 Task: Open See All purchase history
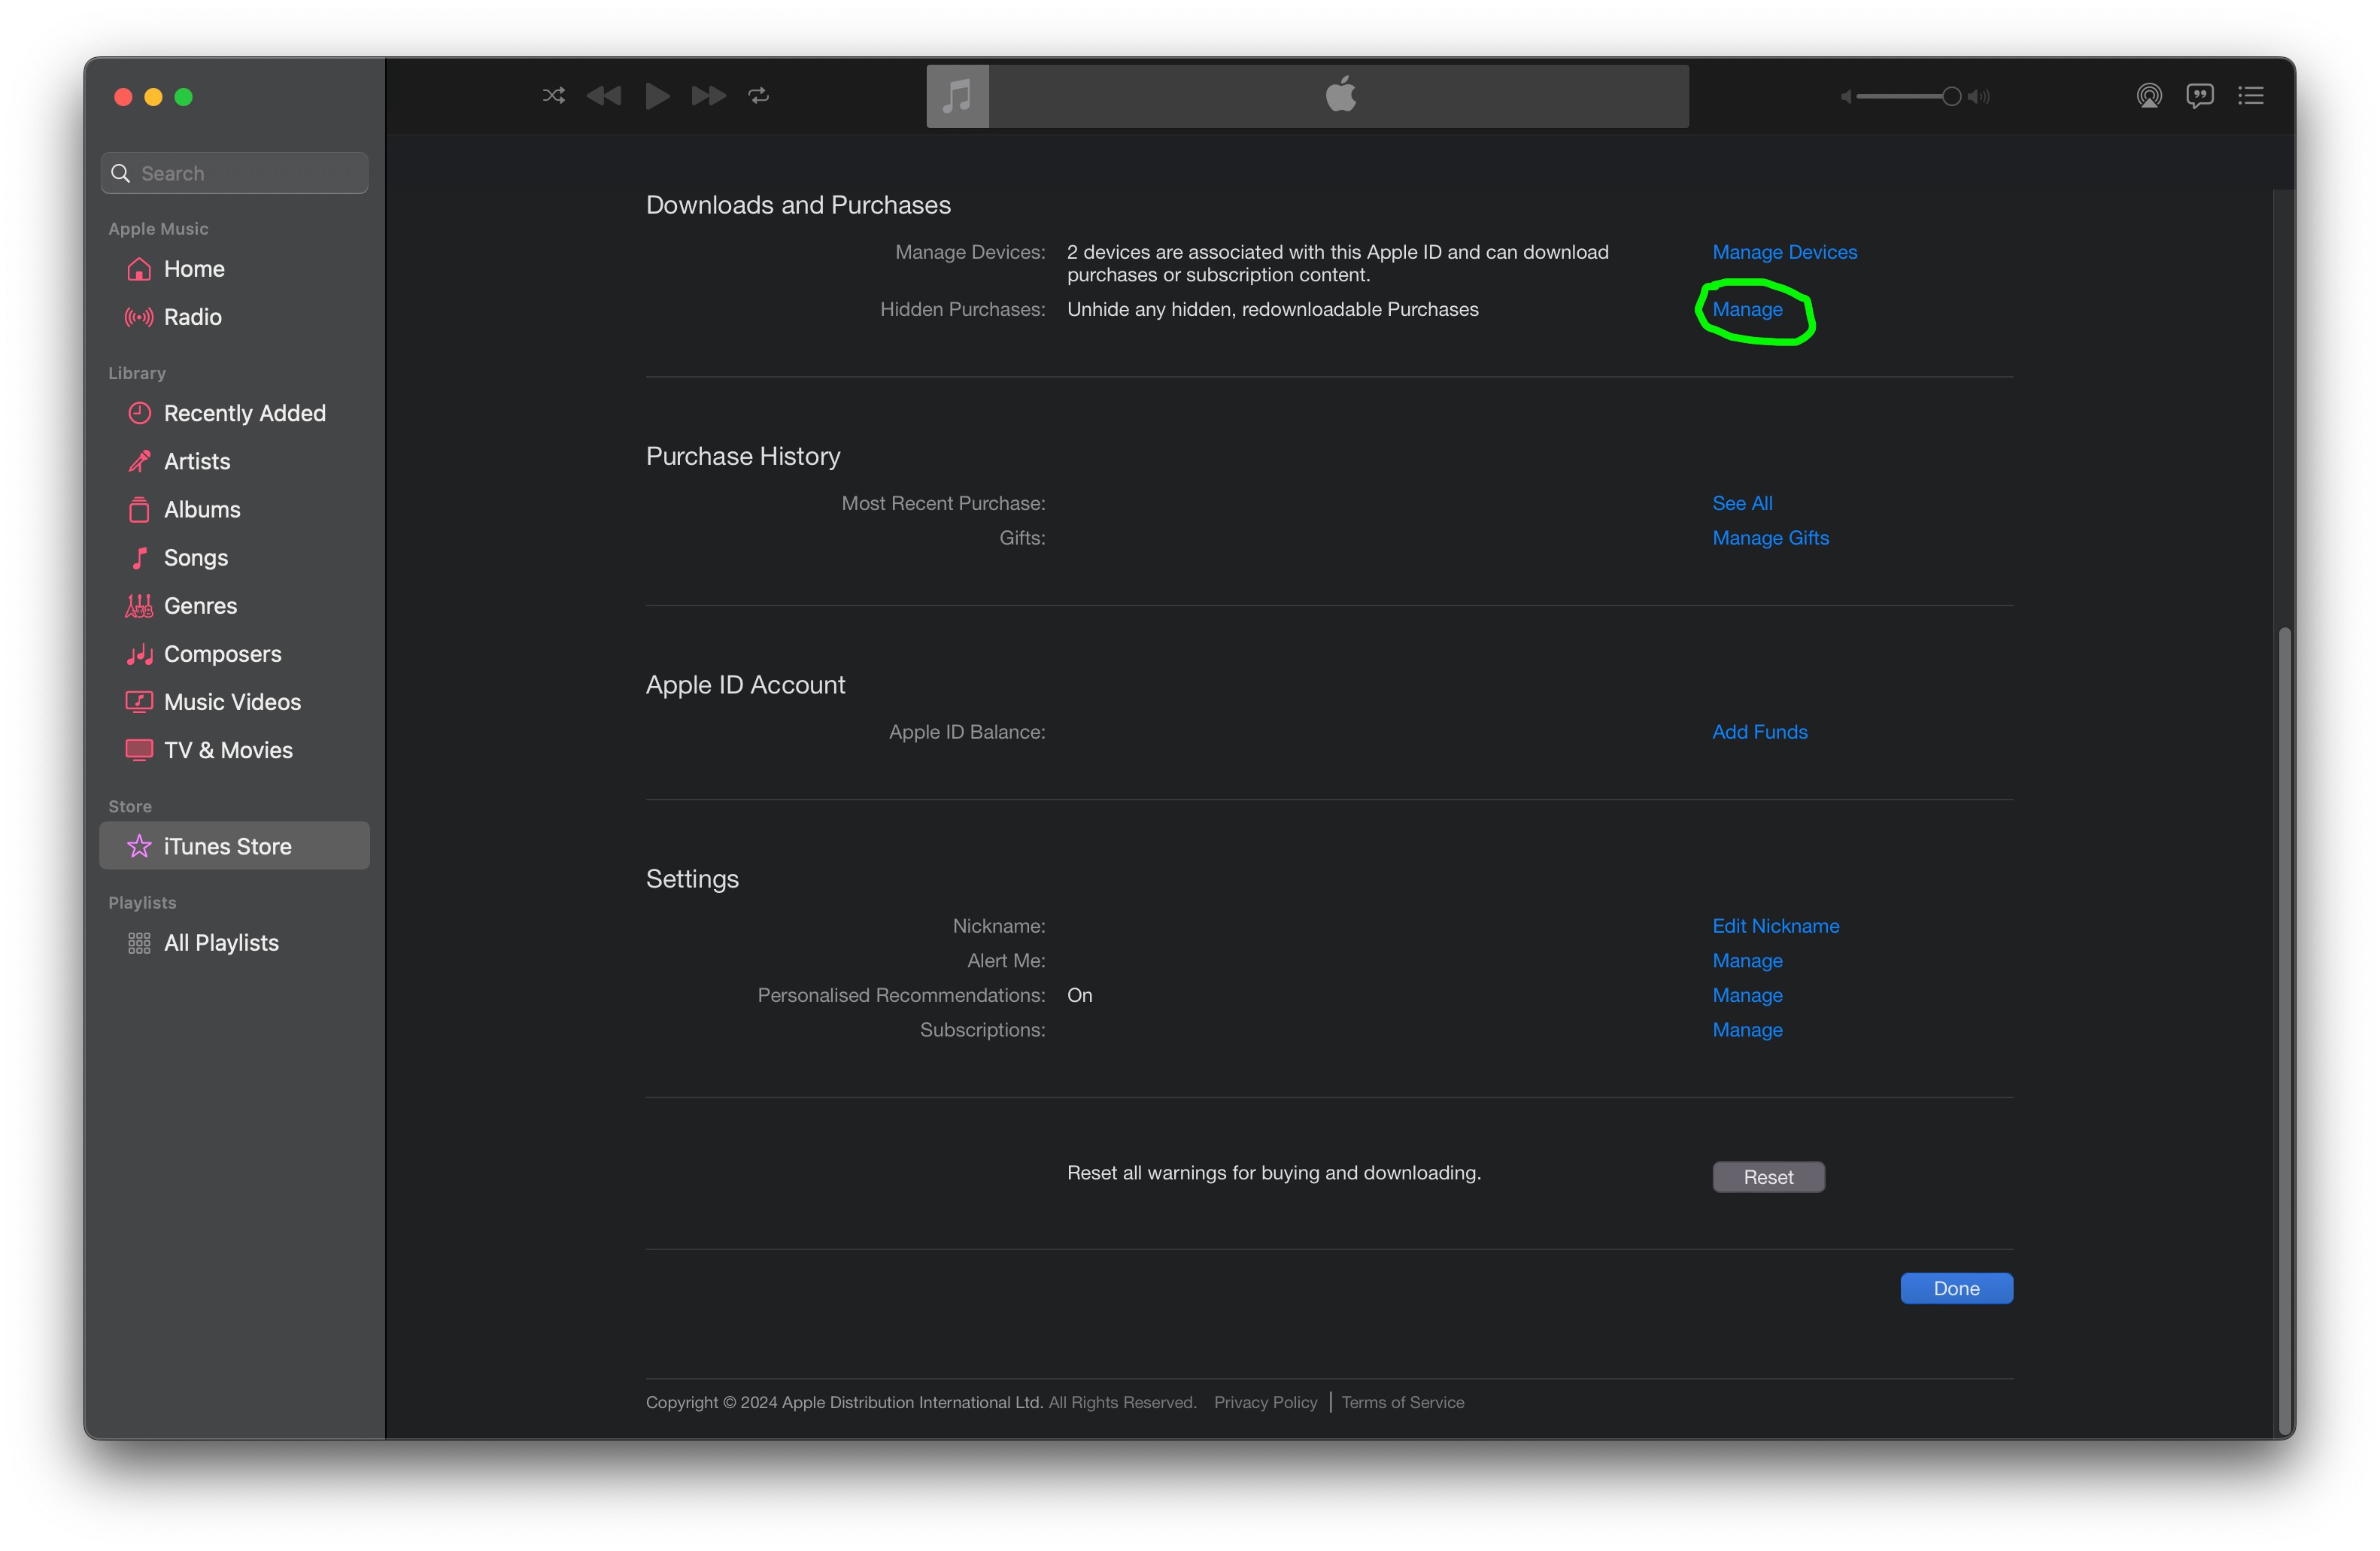1742,503
